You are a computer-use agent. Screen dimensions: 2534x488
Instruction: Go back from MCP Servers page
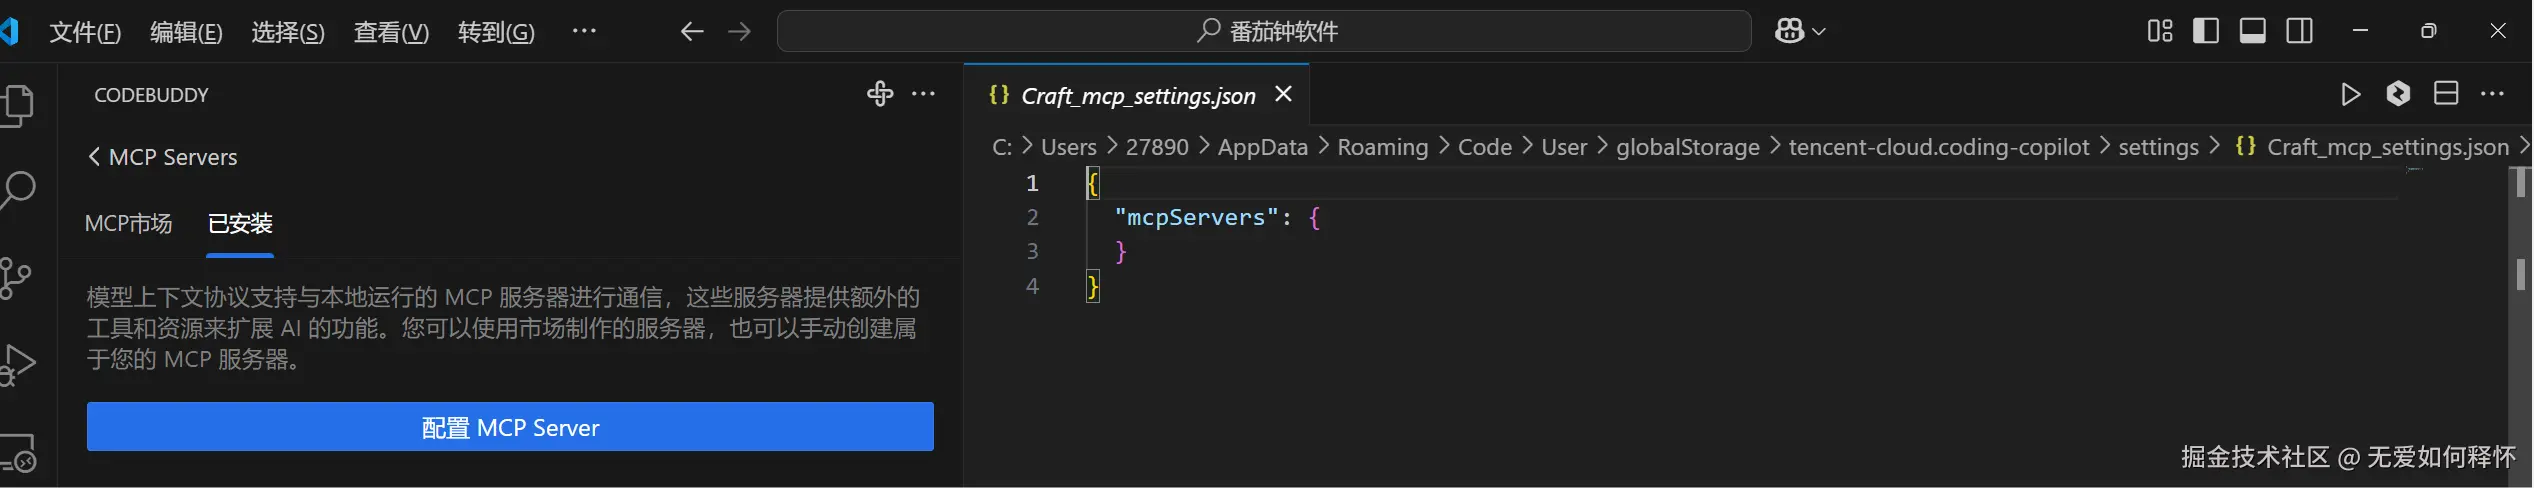click(94, 157)
